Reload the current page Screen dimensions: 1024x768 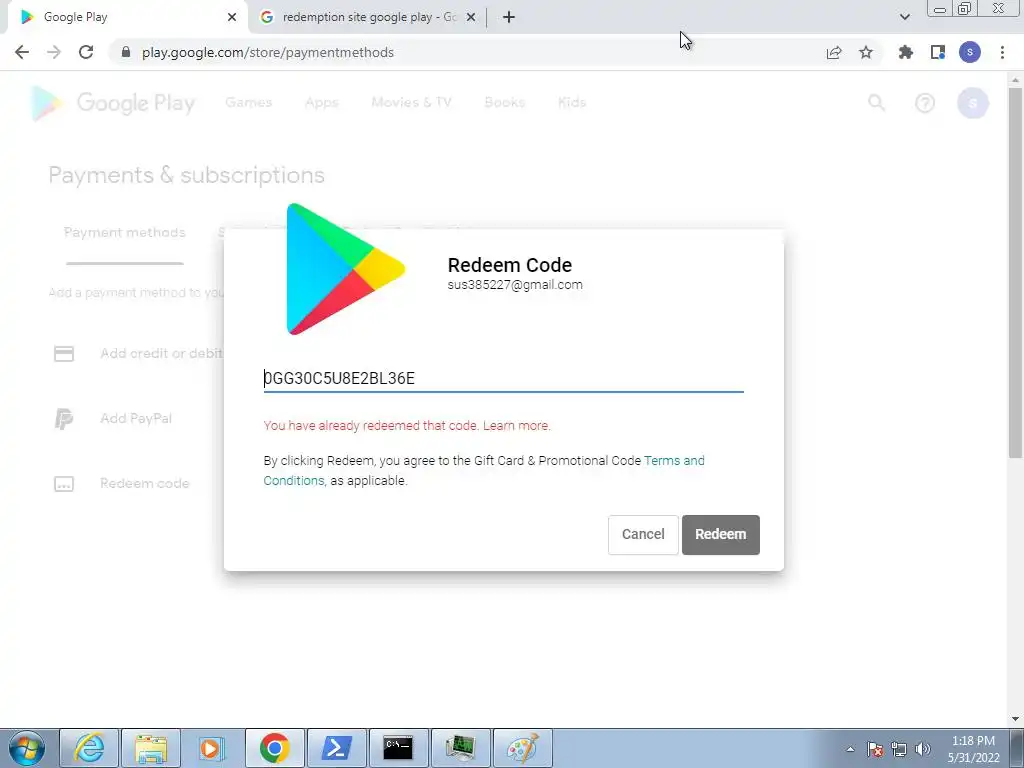86,52
